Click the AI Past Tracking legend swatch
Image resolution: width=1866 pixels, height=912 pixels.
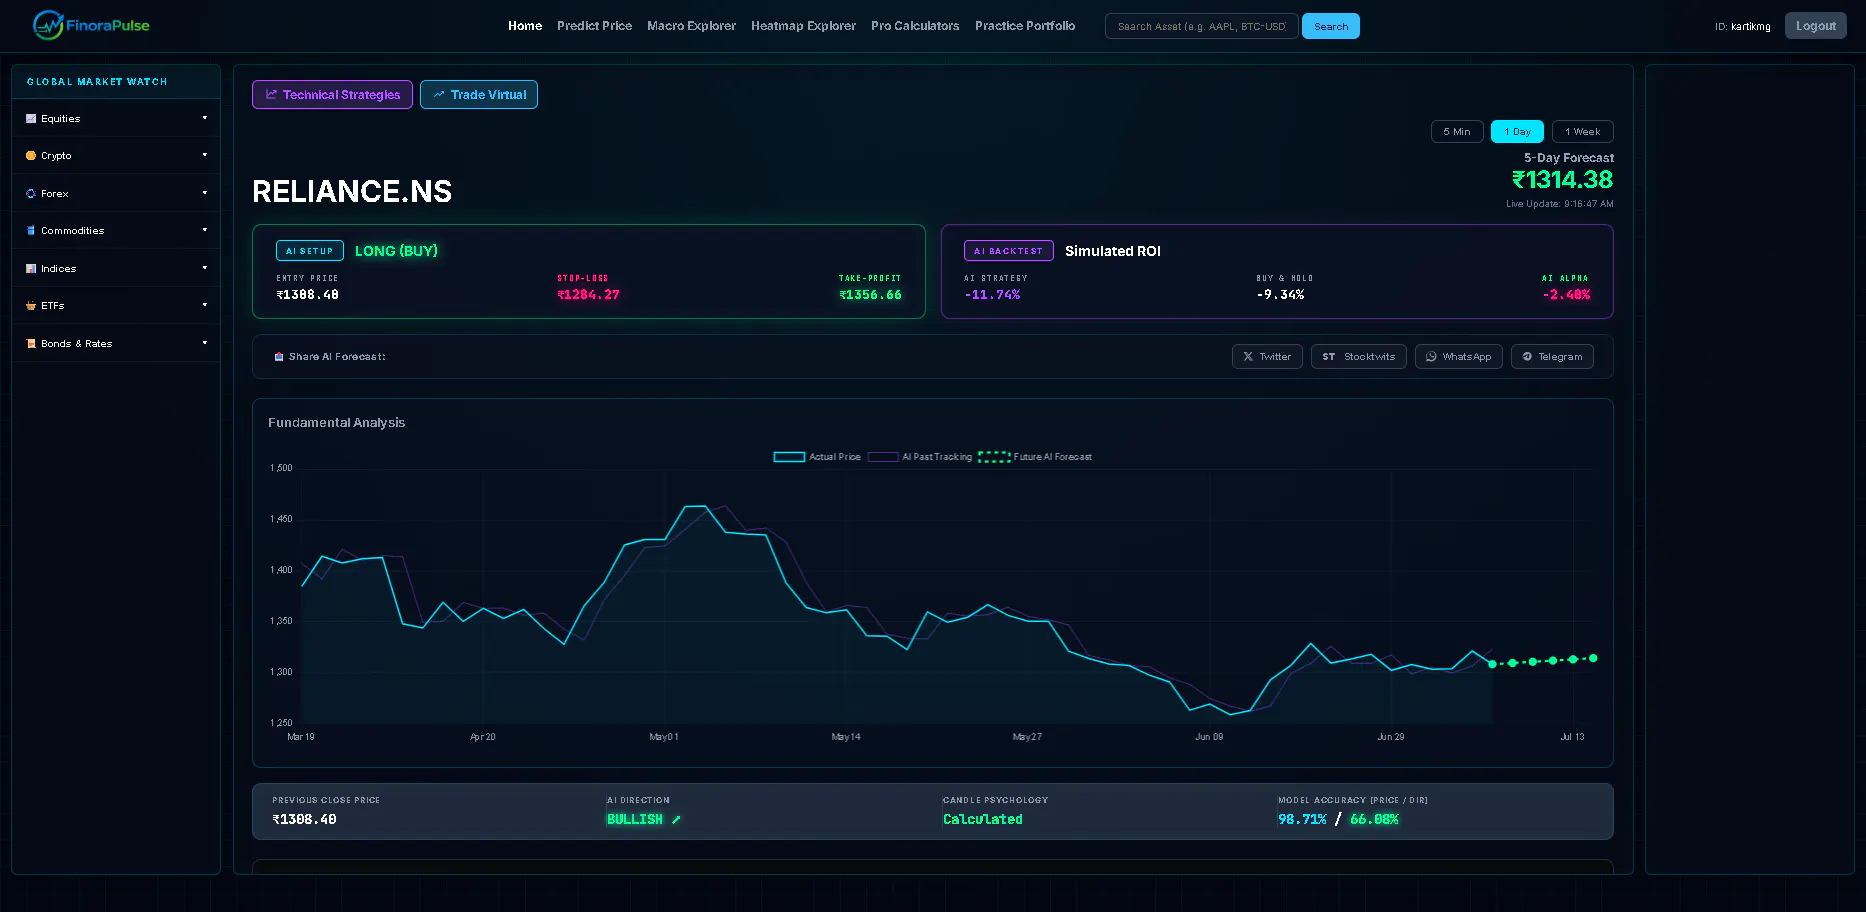pos(883,457)
